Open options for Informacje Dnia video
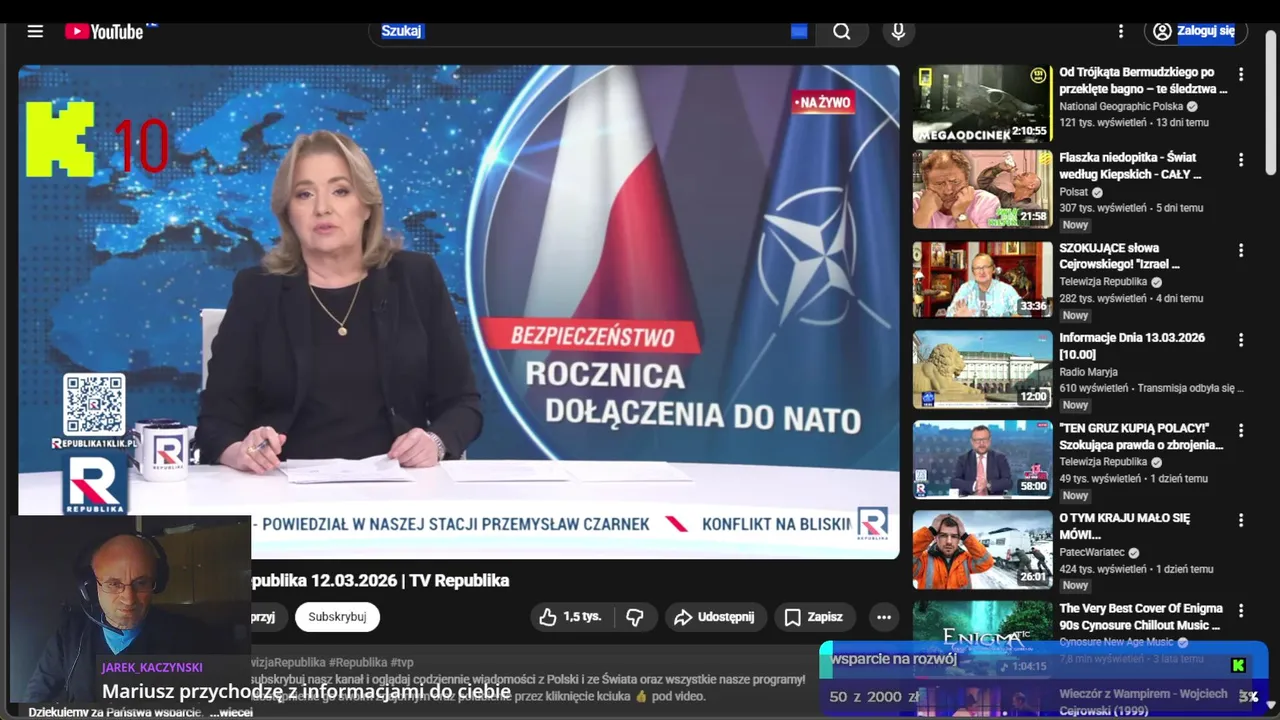The image size is (1280, 720). pos(1241,340)
